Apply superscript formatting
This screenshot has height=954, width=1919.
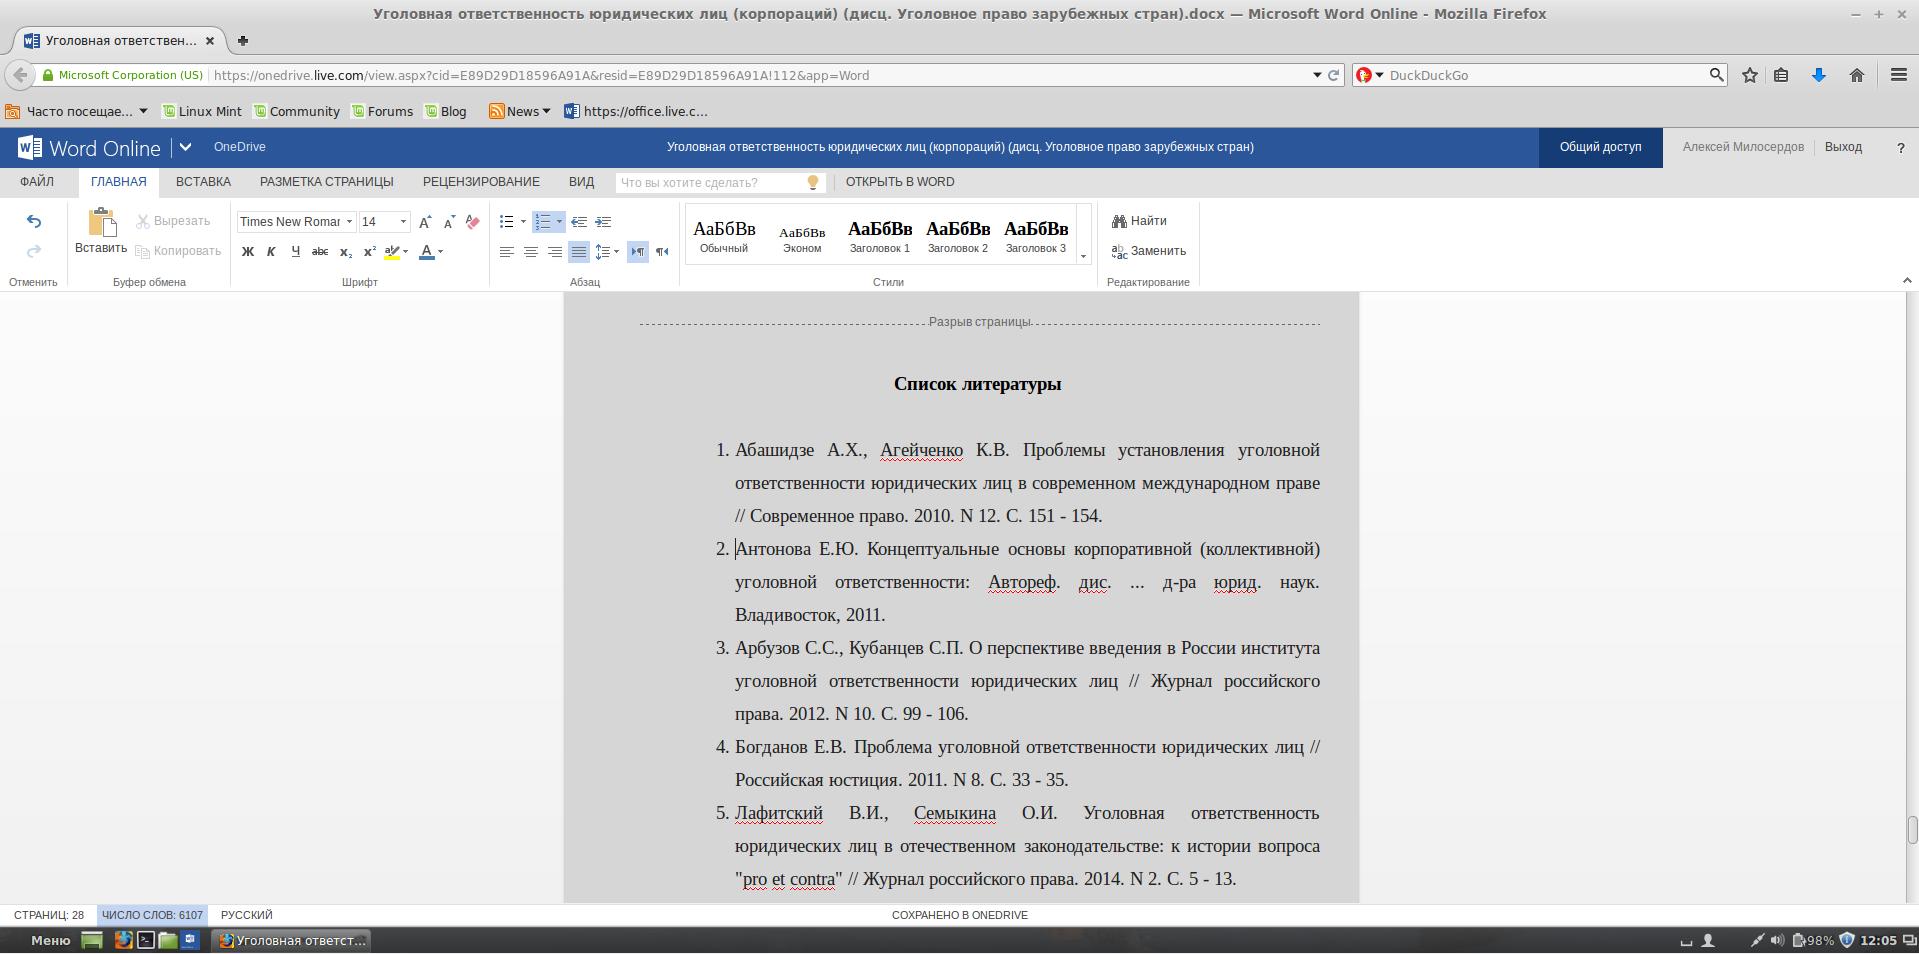(x=369, y=252)
